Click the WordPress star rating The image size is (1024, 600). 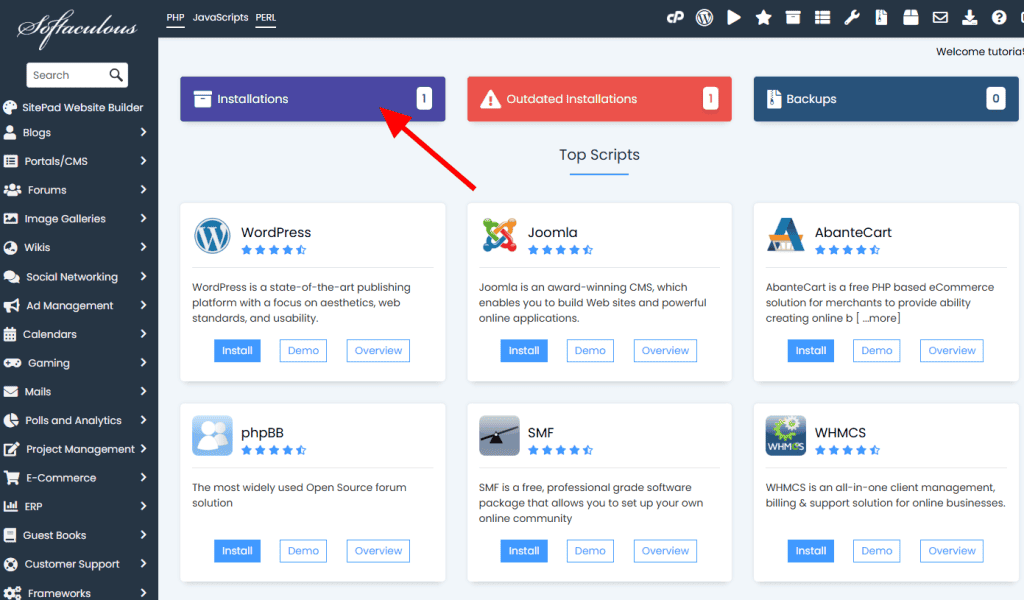tap(274, 250)
